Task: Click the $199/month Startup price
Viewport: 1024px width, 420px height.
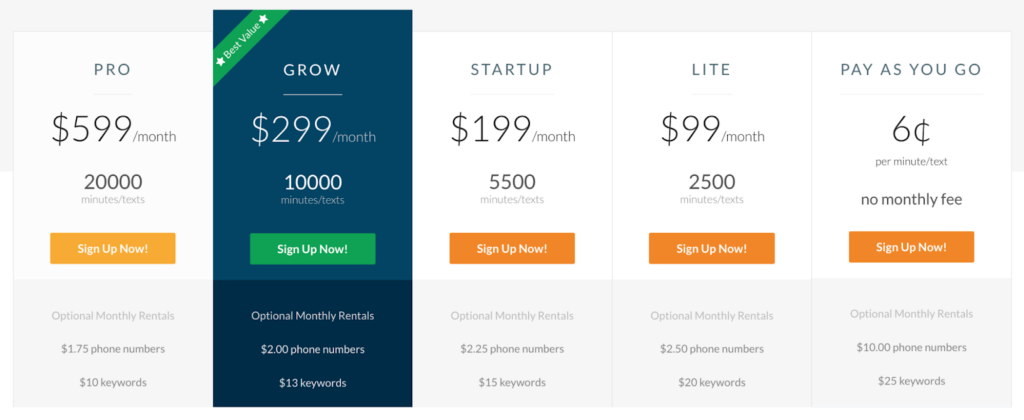Action: point(512,130)
